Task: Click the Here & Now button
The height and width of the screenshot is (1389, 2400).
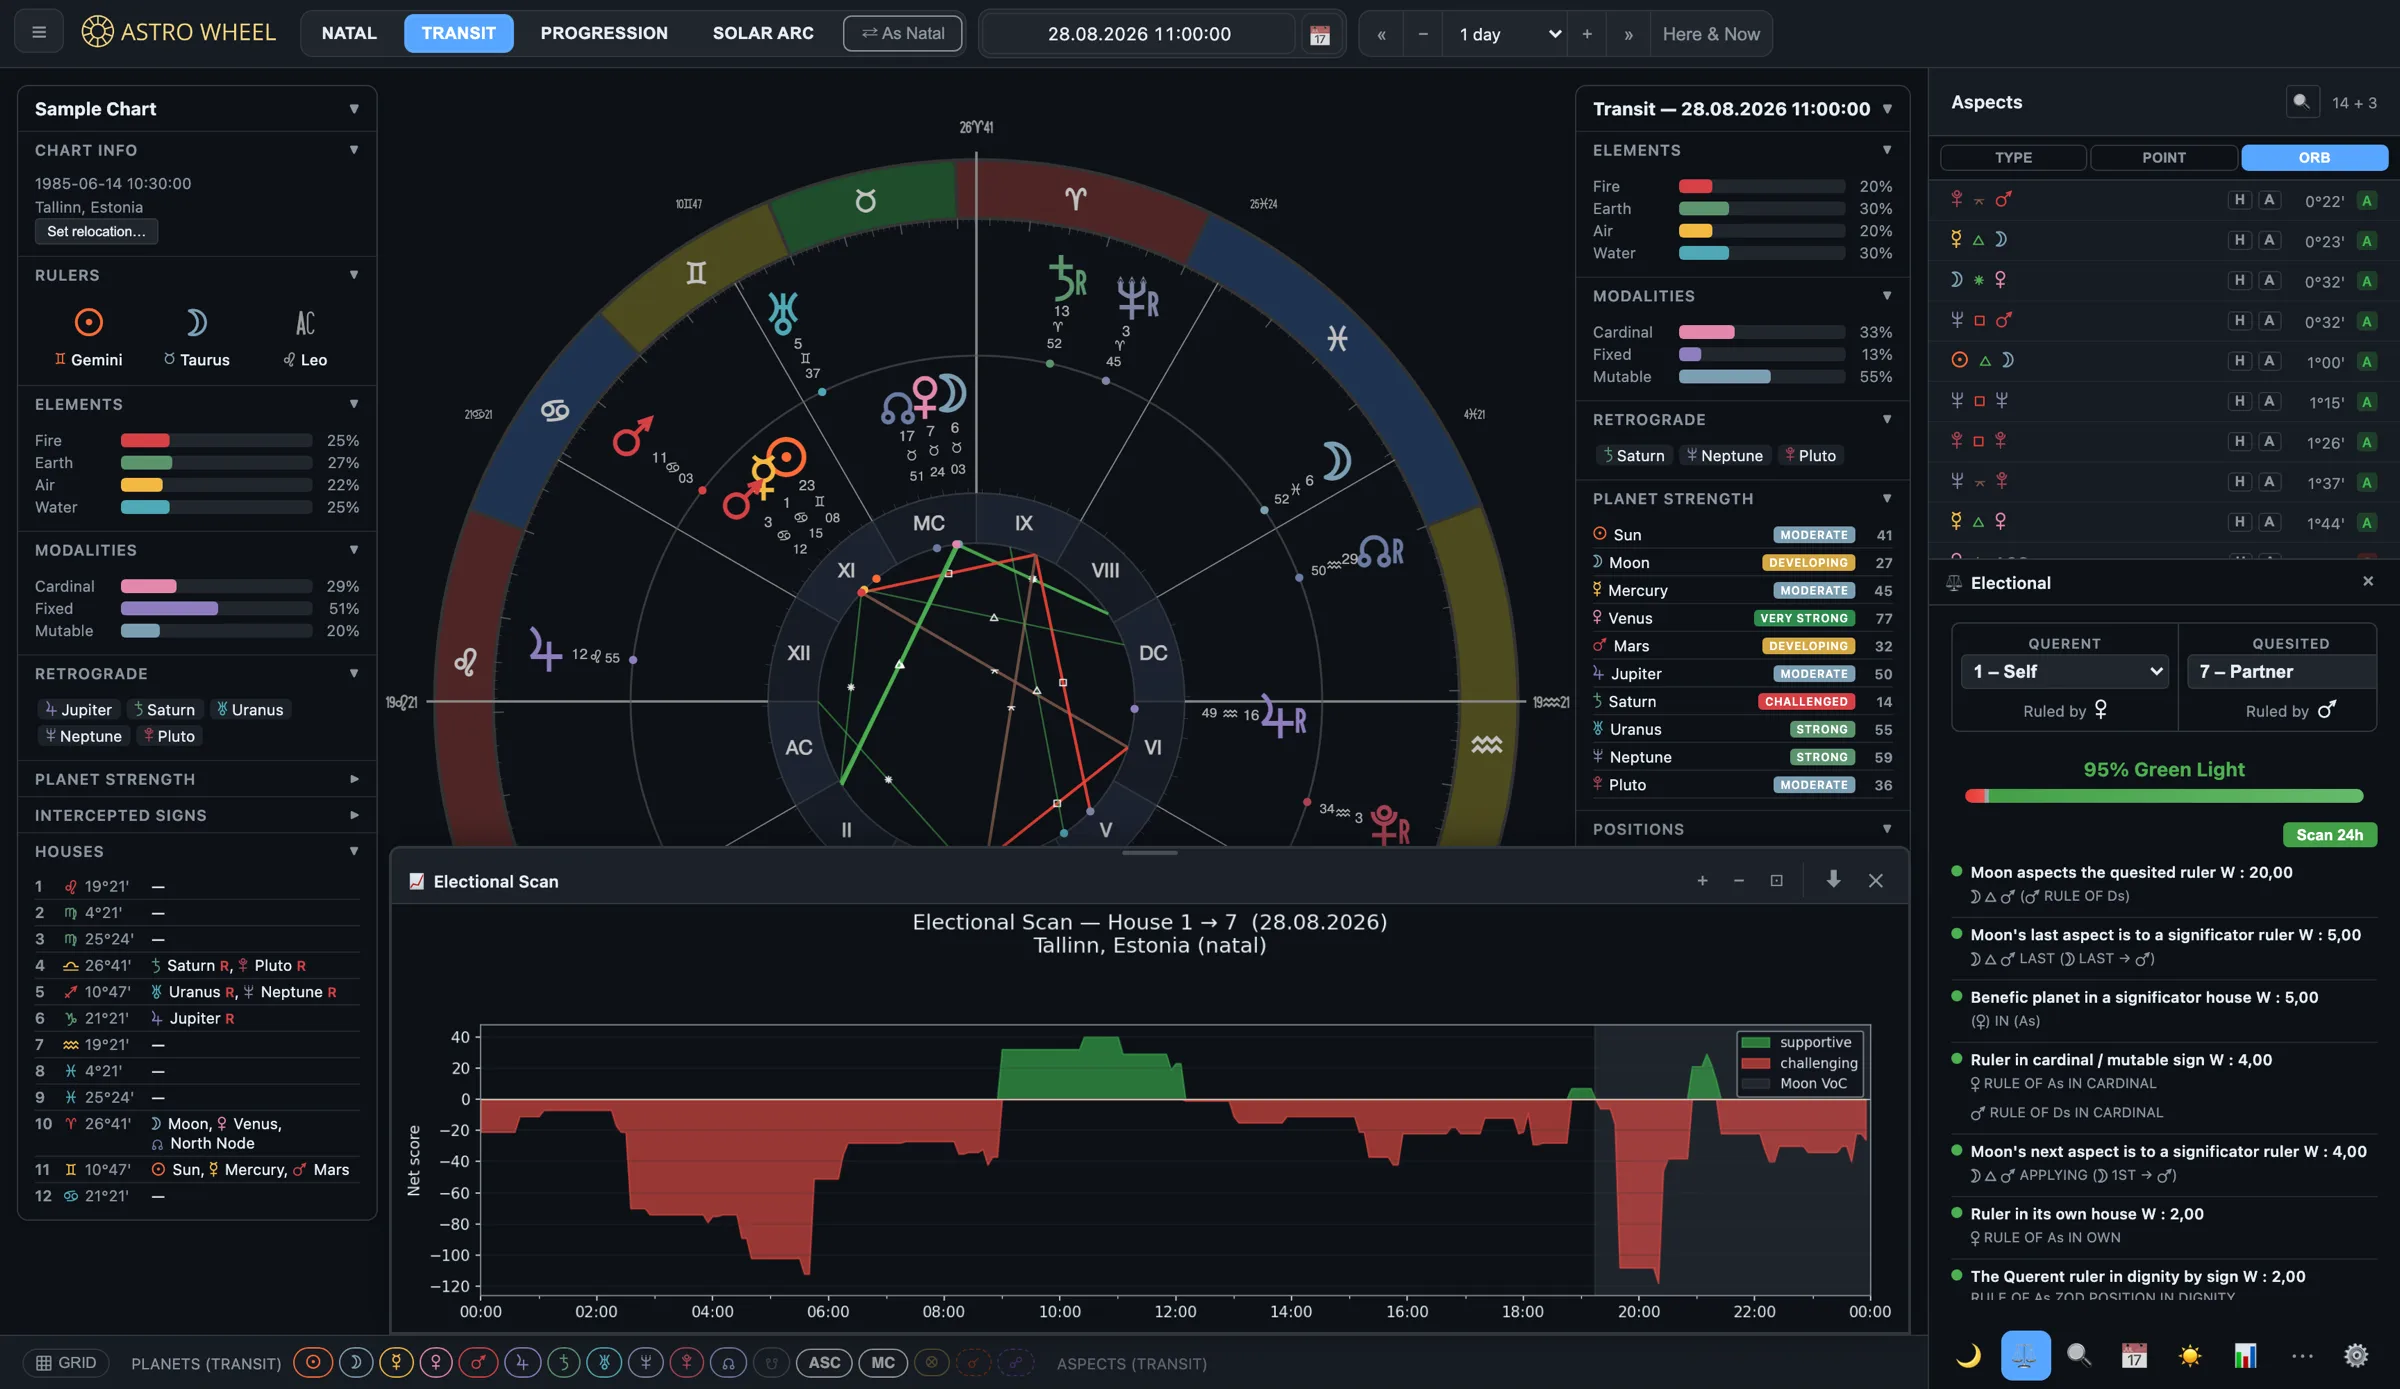Action: (x=1710, y=34)
